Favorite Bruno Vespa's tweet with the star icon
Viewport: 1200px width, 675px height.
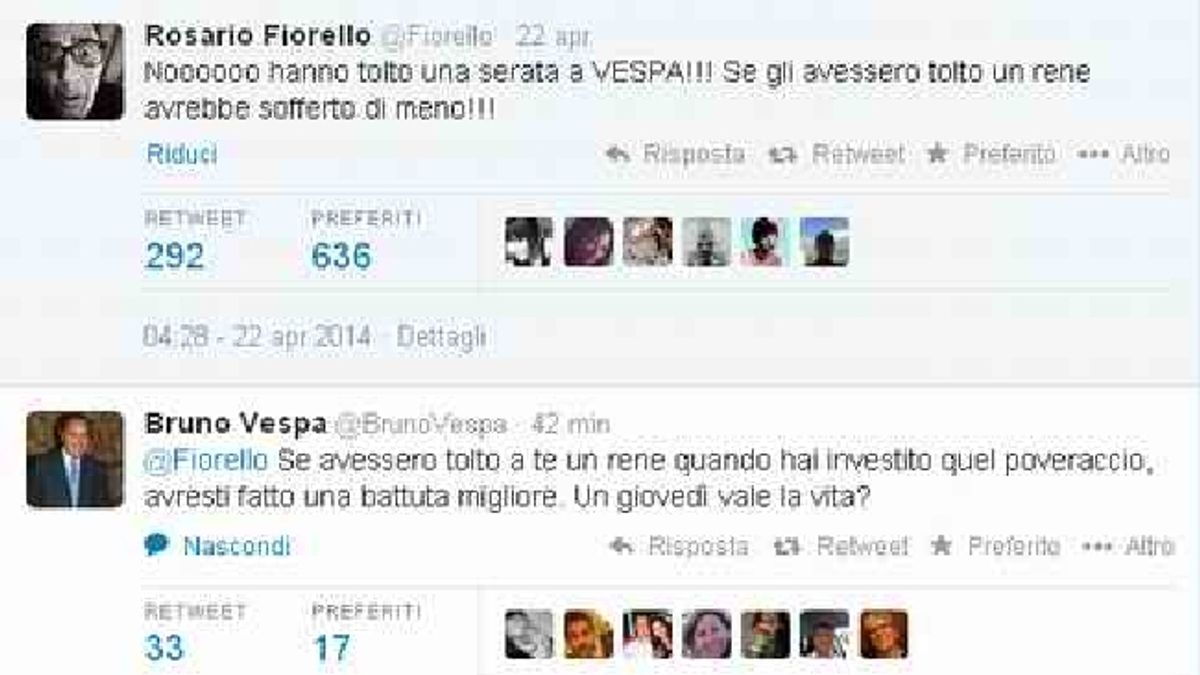941,545
